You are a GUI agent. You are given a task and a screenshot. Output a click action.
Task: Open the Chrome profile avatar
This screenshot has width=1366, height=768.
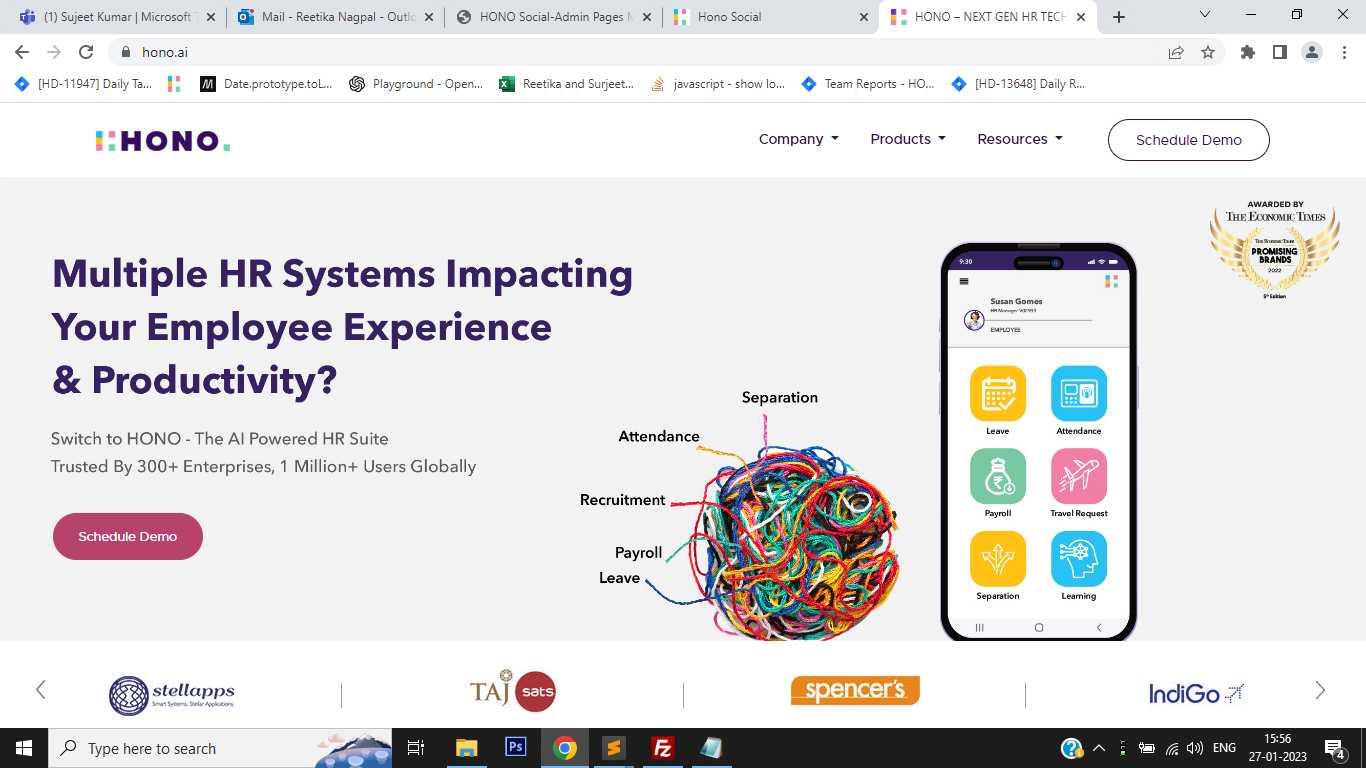pos(1312,52)
